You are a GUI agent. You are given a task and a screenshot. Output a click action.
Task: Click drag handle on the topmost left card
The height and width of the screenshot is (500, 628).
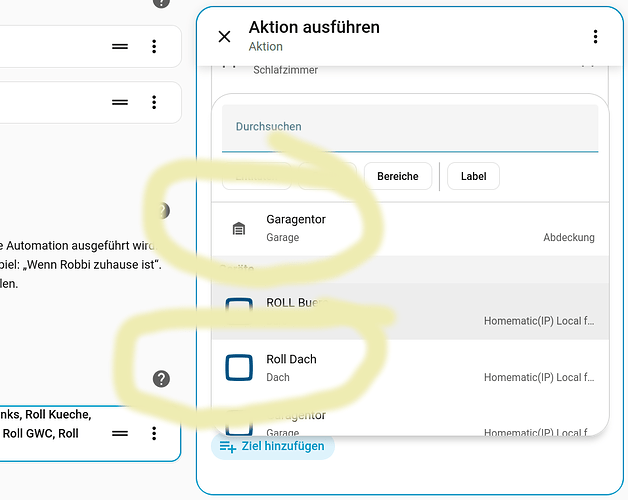[x=120, y=46]
